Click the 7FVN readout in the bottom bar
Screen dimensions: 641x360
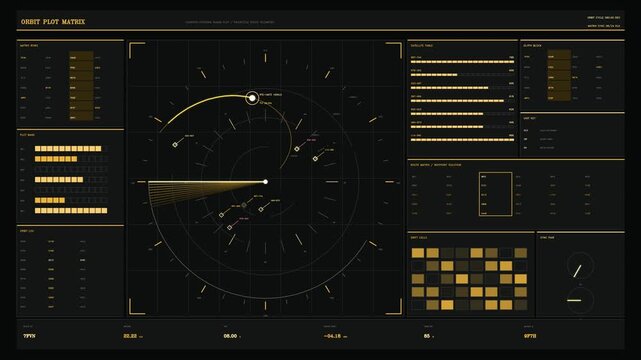(29, 336)
